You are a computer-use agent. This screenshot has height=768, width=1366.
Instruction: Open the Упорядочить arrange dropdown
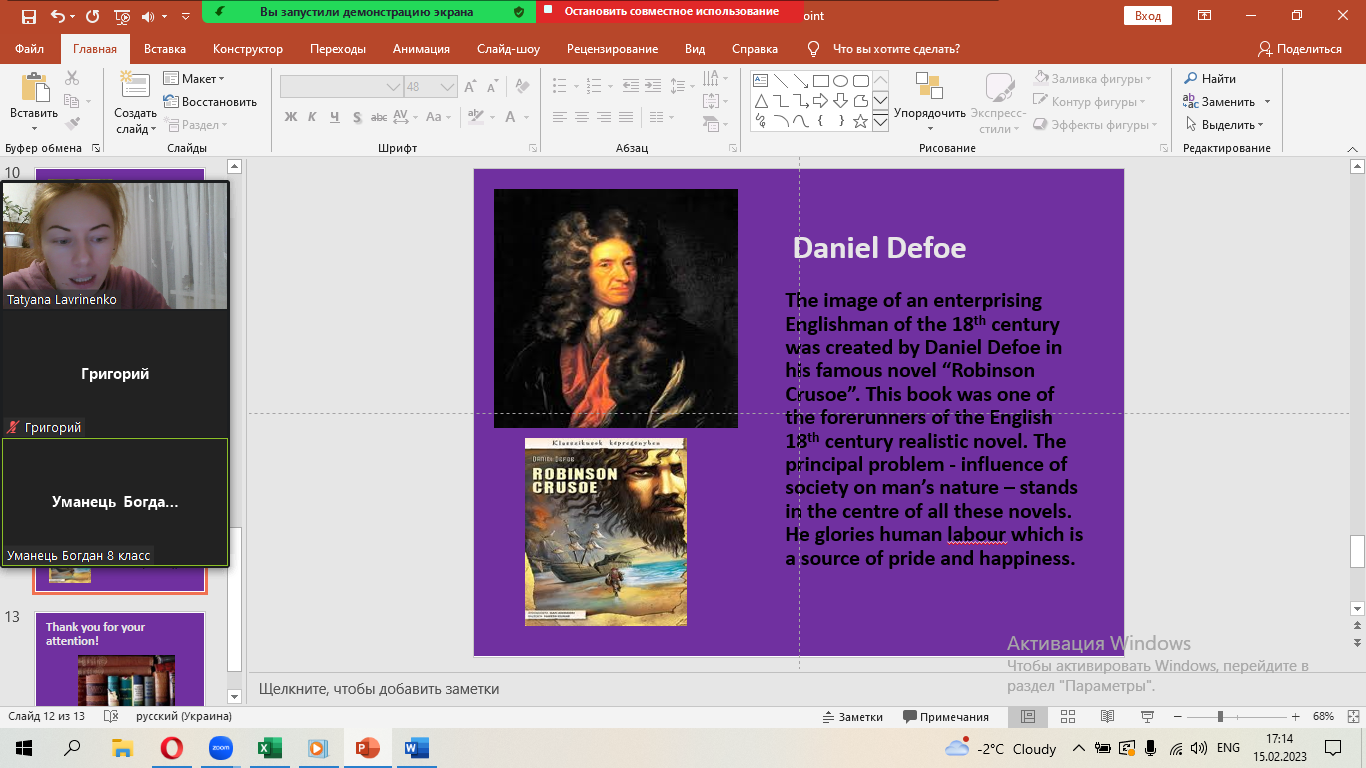pyautogui.click(x=930, y=113)
